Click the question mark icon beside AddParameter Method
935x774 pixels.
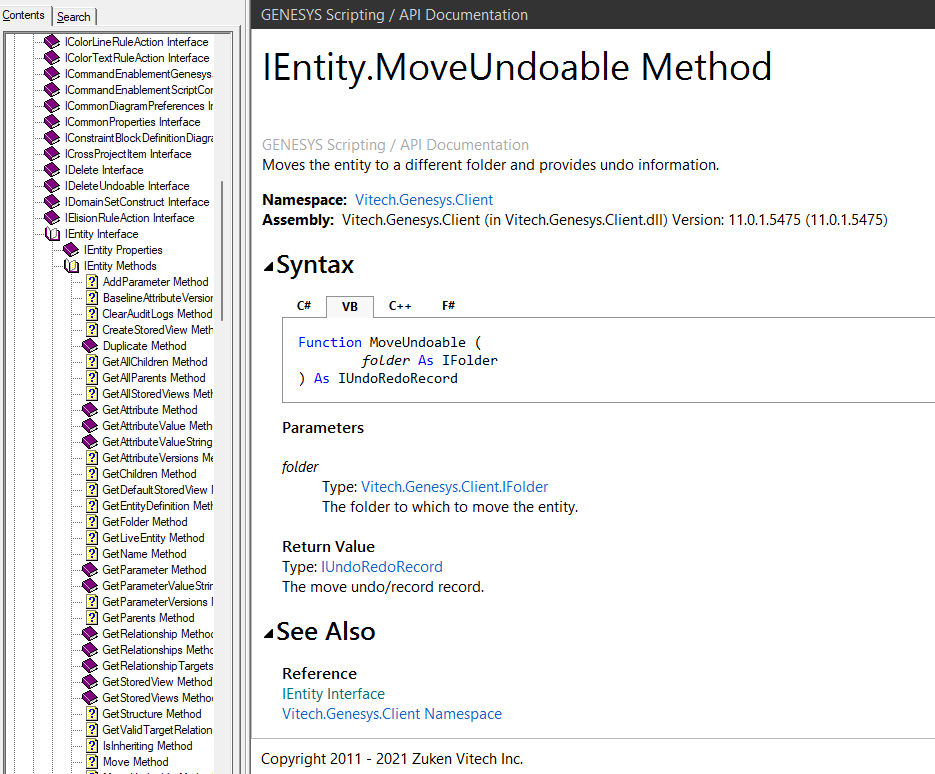(91, 282)
